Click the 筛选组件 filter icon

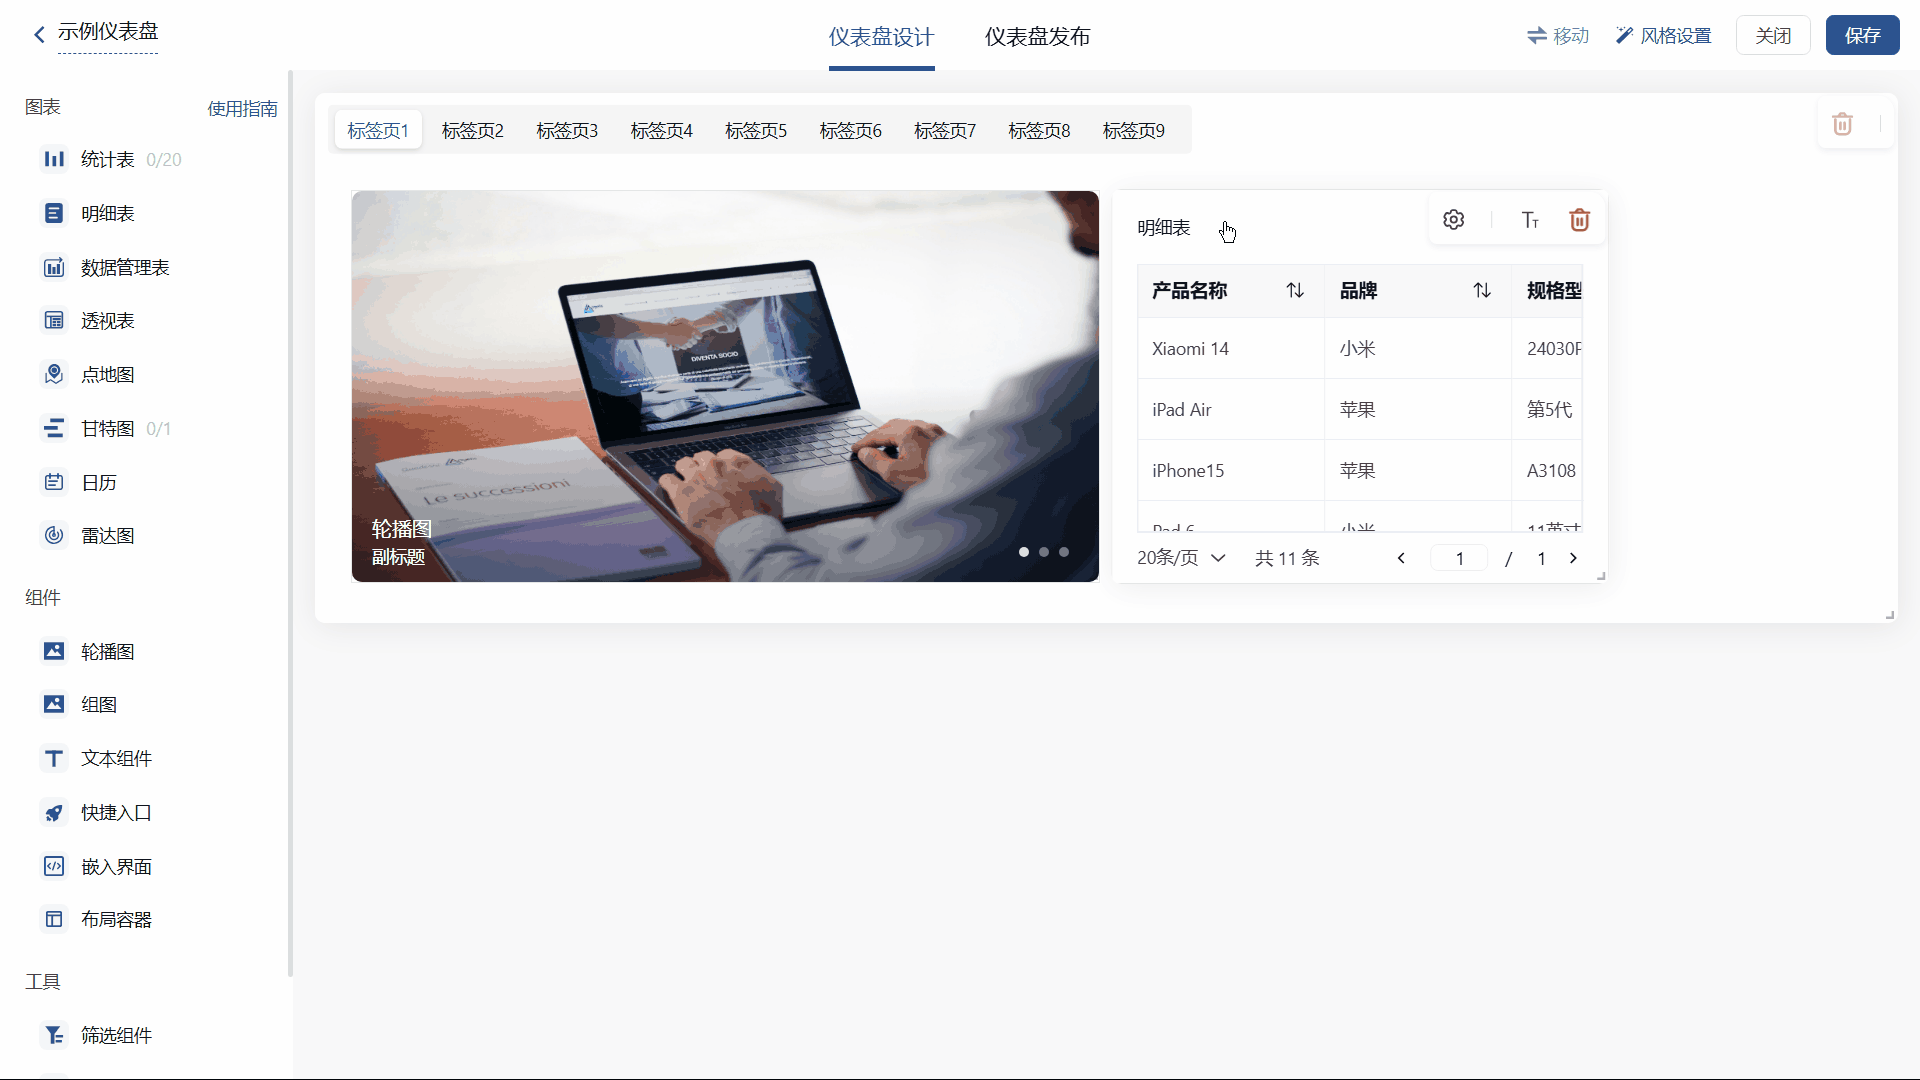(x=54, y=1035)
